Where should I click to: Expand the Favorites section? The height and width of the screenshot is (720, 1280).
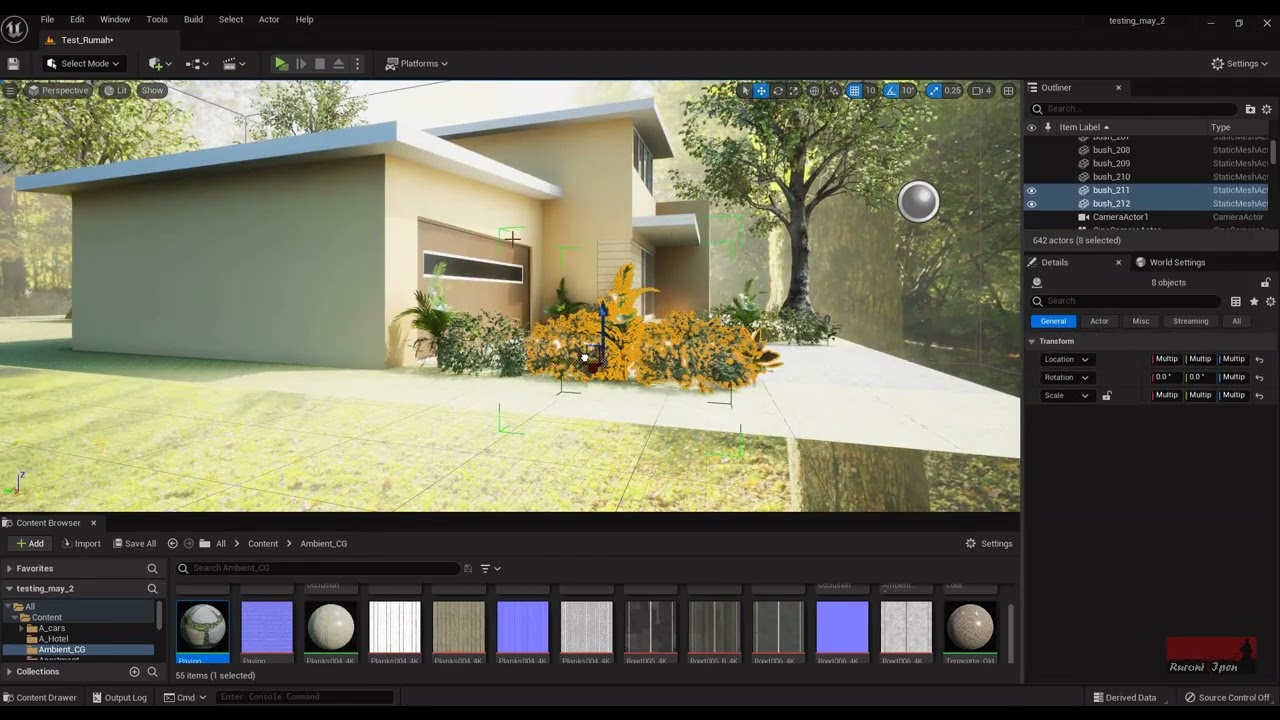click(x=9, y=568)
